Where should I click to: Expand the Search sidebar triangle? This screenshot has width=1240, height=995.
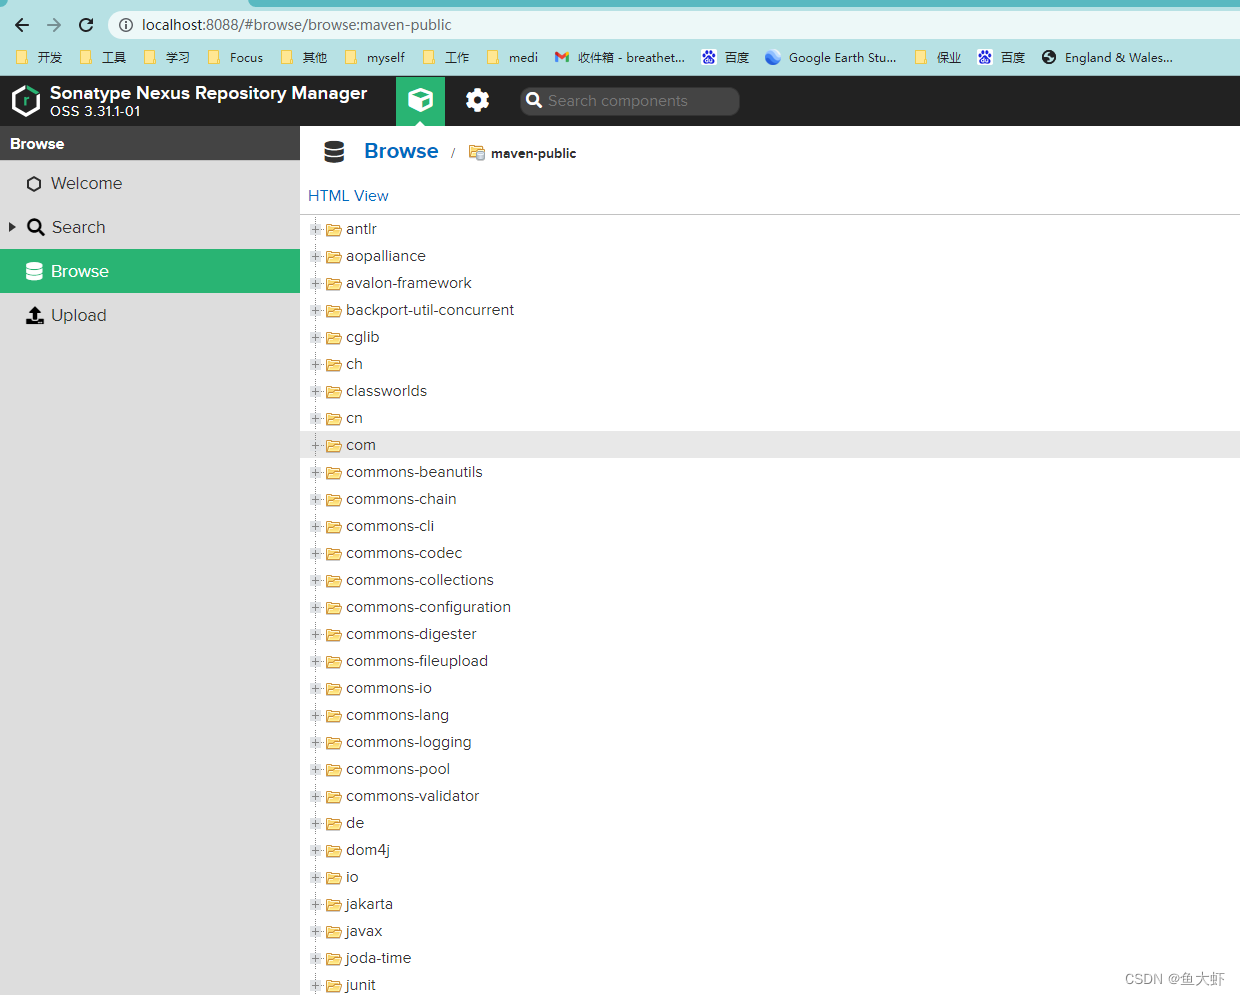[x=12, y=227]
